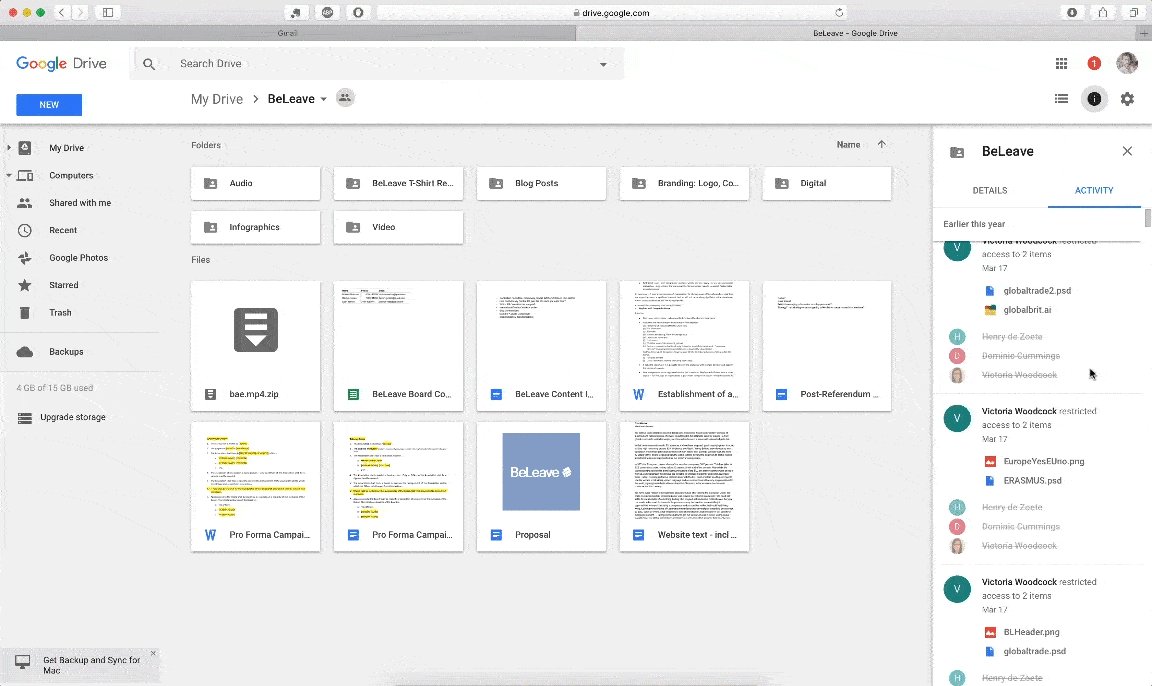Open the Branding: Logo folder
This screenshot has height=686, width=1152.
[x=684, y=183]
